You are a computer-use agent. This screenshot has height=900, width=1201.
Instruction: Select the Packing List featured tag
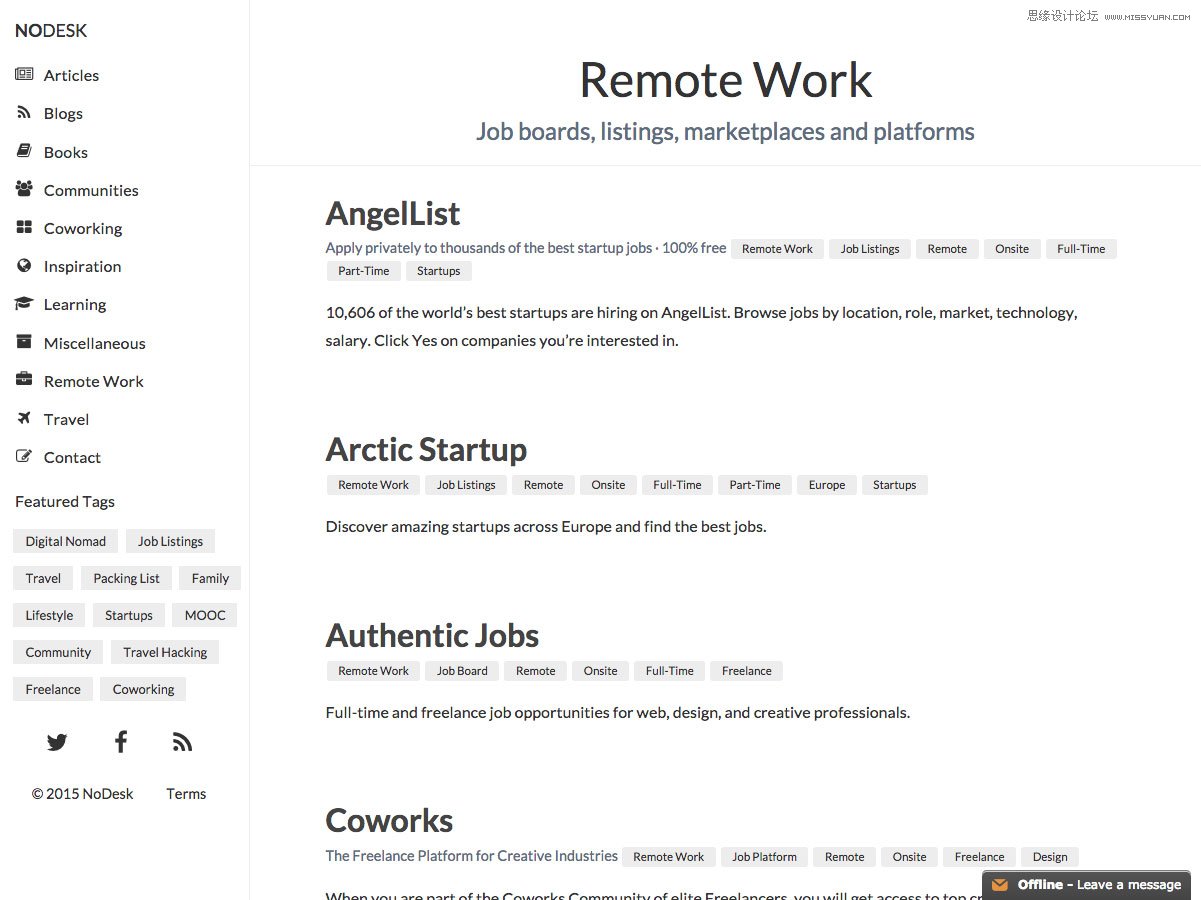click(126, 578)
